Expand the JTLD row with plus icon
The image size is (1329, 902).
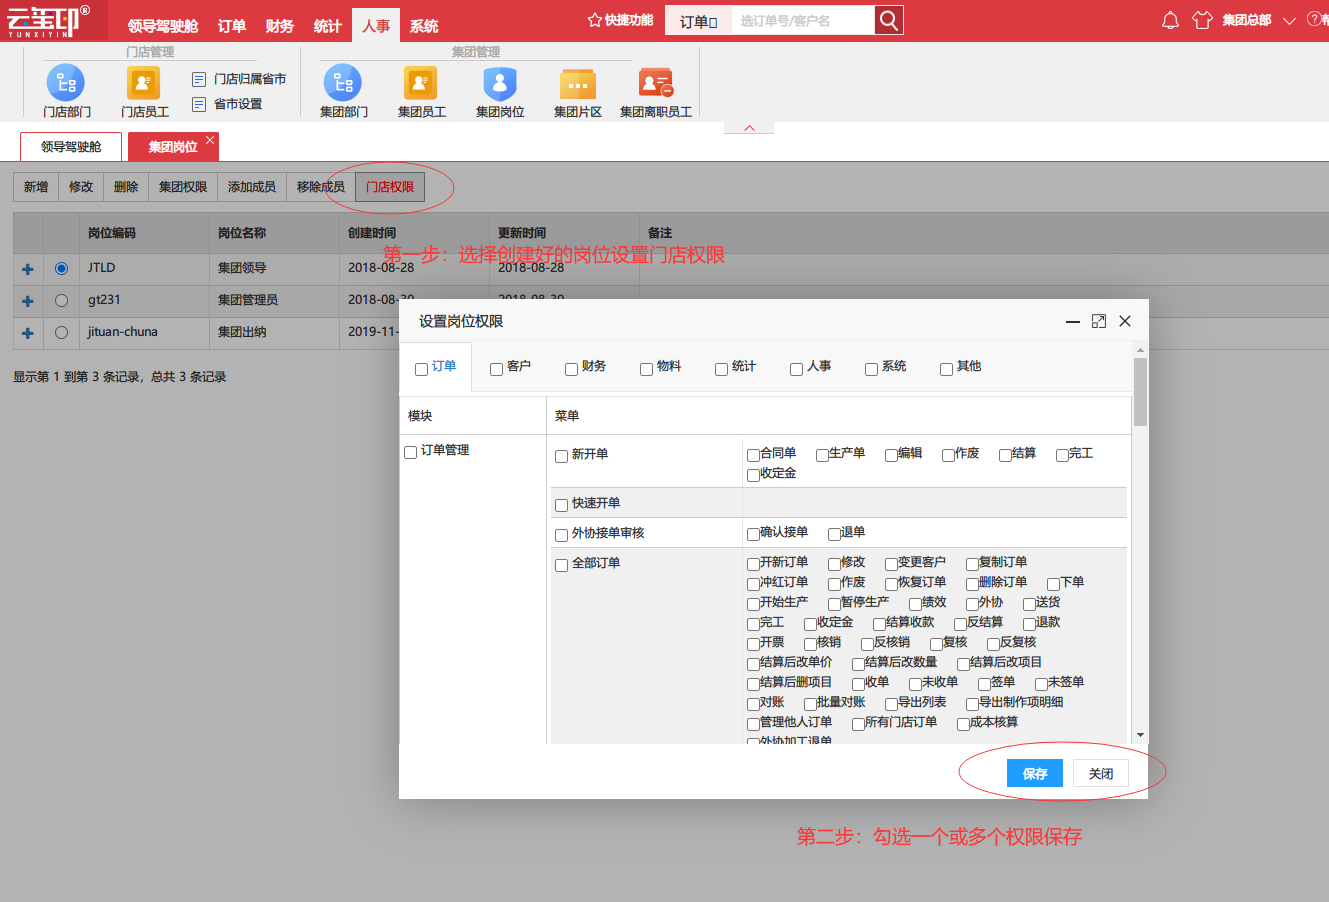pos(28,269)
